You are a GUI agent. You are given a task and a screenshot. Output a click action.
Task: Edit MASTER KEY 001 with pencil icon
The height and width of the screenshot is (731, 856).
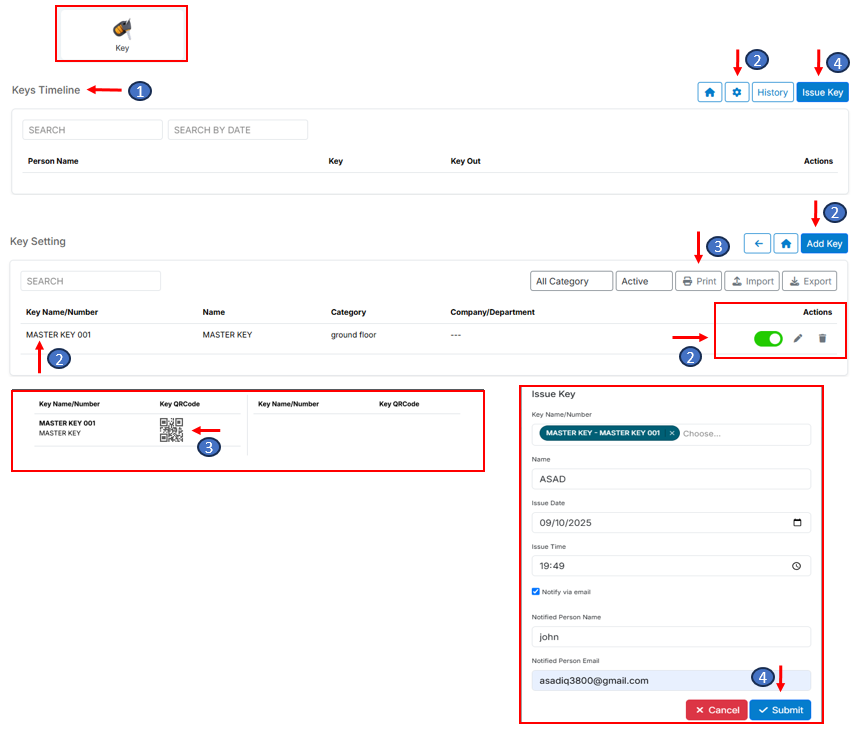point(798,339)
